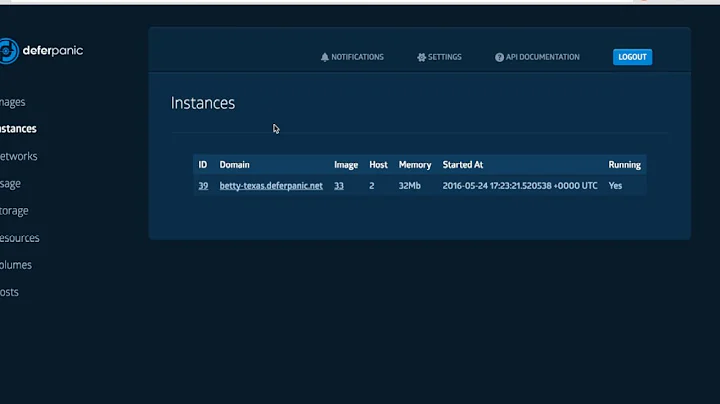
Task: Click the settings gear icon
Action: pos(421,57)
